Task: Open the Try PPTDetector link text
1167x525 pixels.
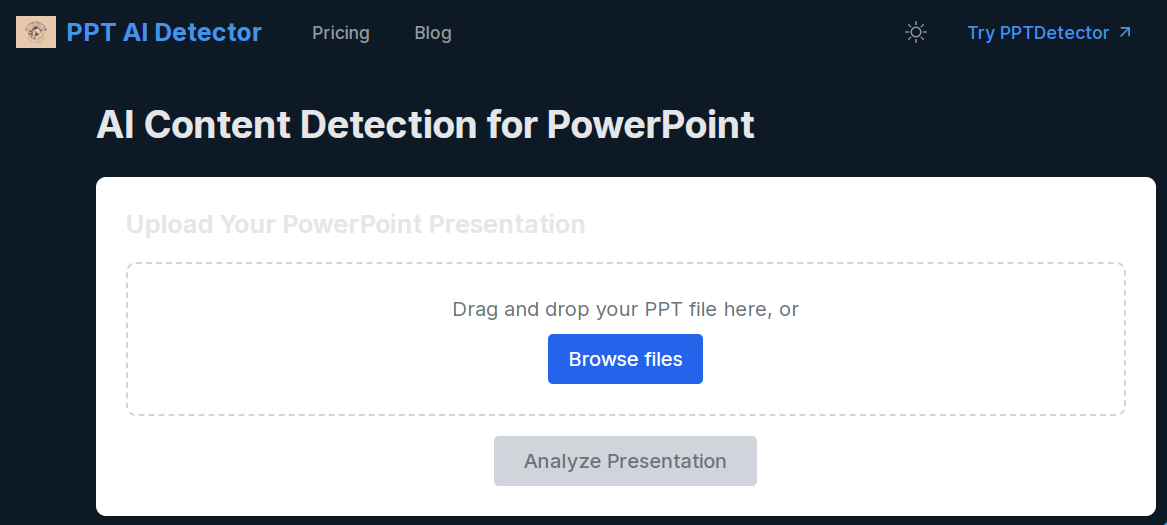Action: (1038, 33)
